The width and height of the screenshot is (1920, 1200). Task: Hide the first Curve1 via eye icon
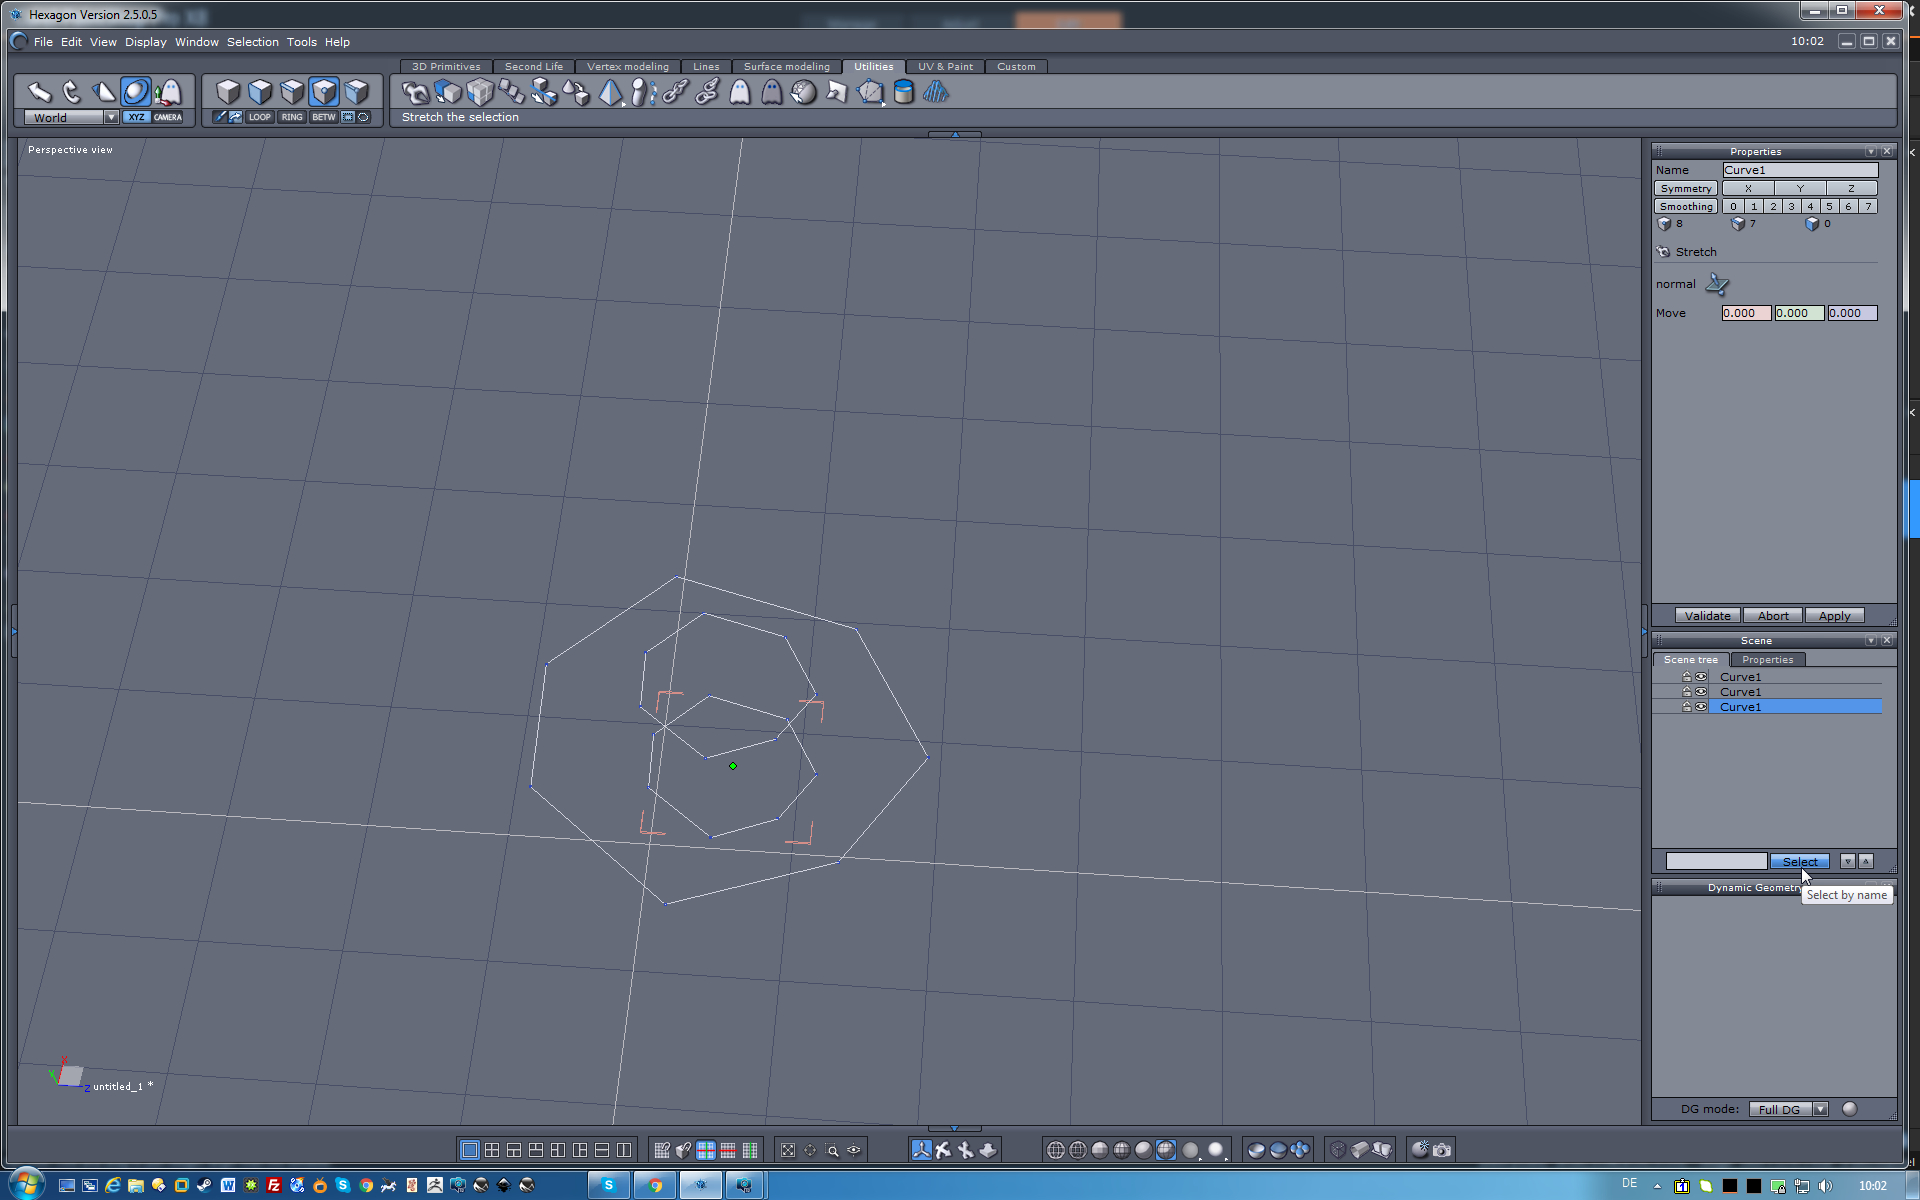pyautogui.click(x=1701, y=677)
